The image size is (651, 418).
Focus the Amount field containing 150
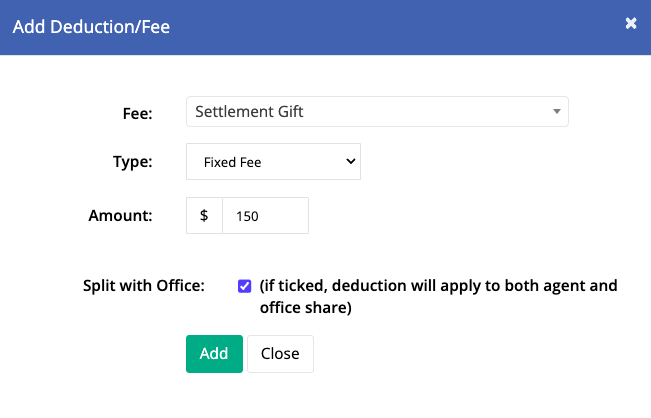coord(265,215)
